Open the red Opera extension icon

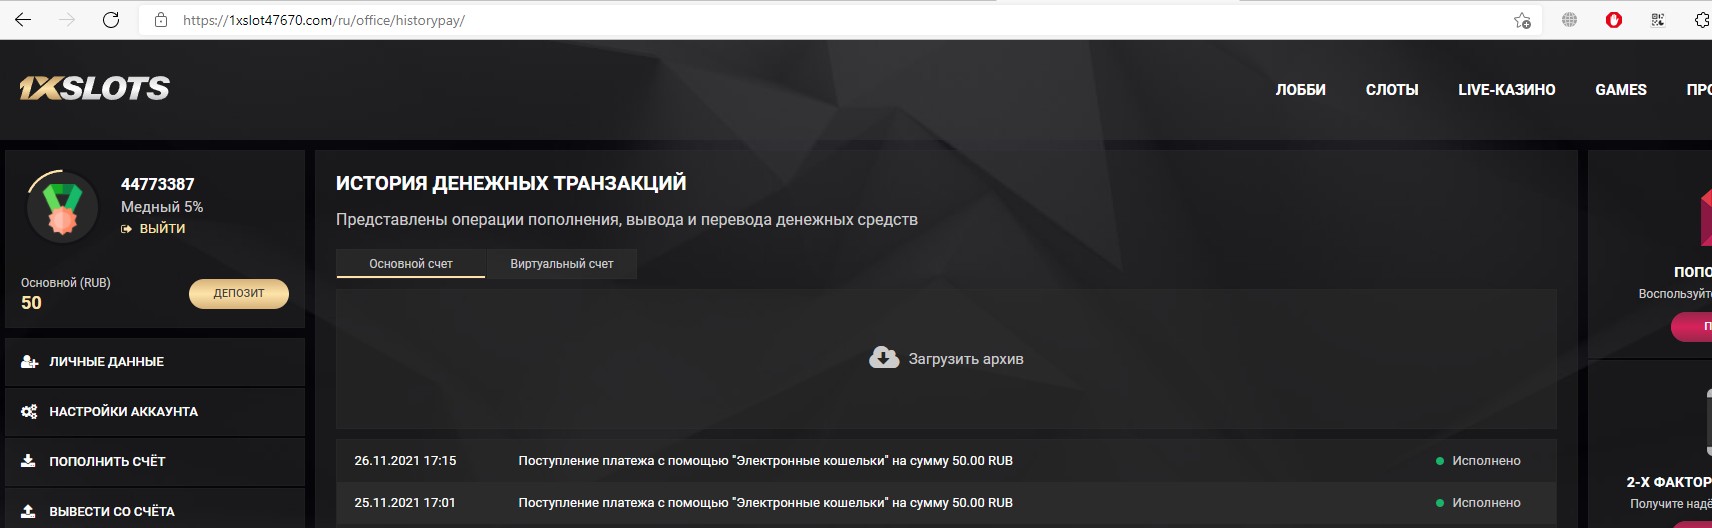click(x=1613, y=20)
